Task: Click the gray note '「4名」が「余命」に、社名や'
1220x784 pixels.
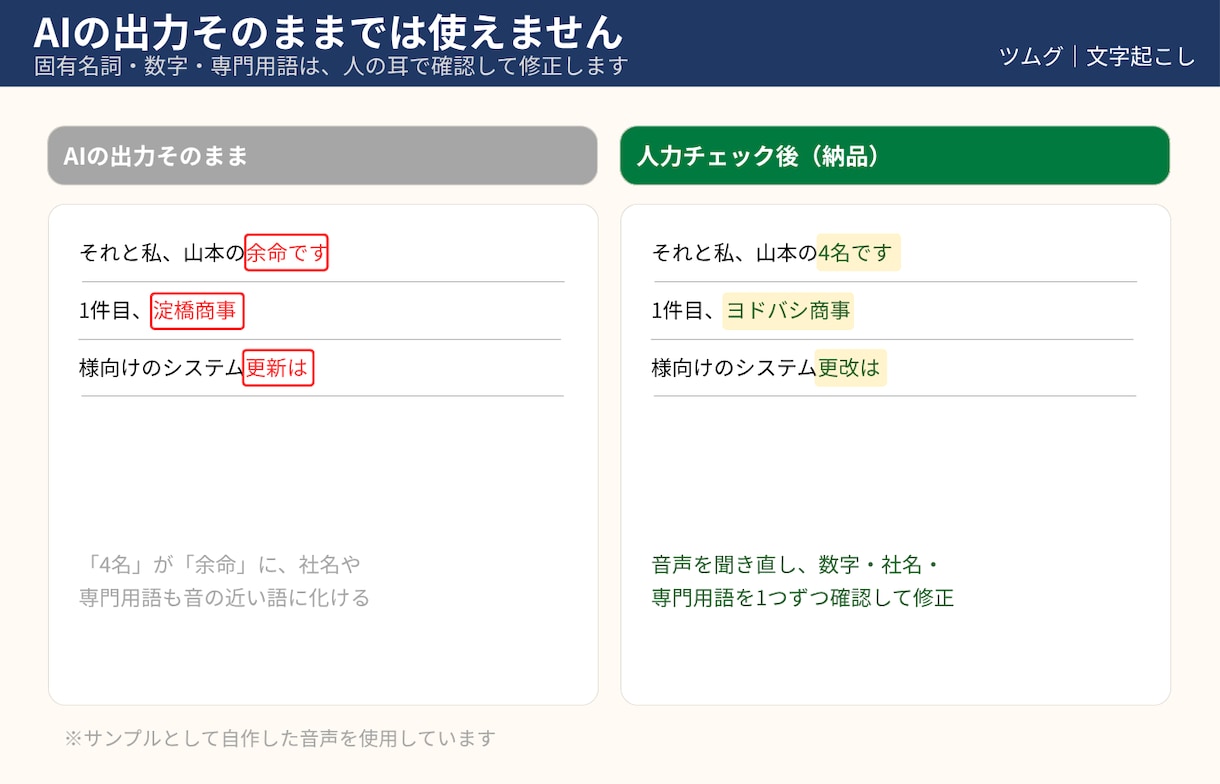Action: coord(221,565)
